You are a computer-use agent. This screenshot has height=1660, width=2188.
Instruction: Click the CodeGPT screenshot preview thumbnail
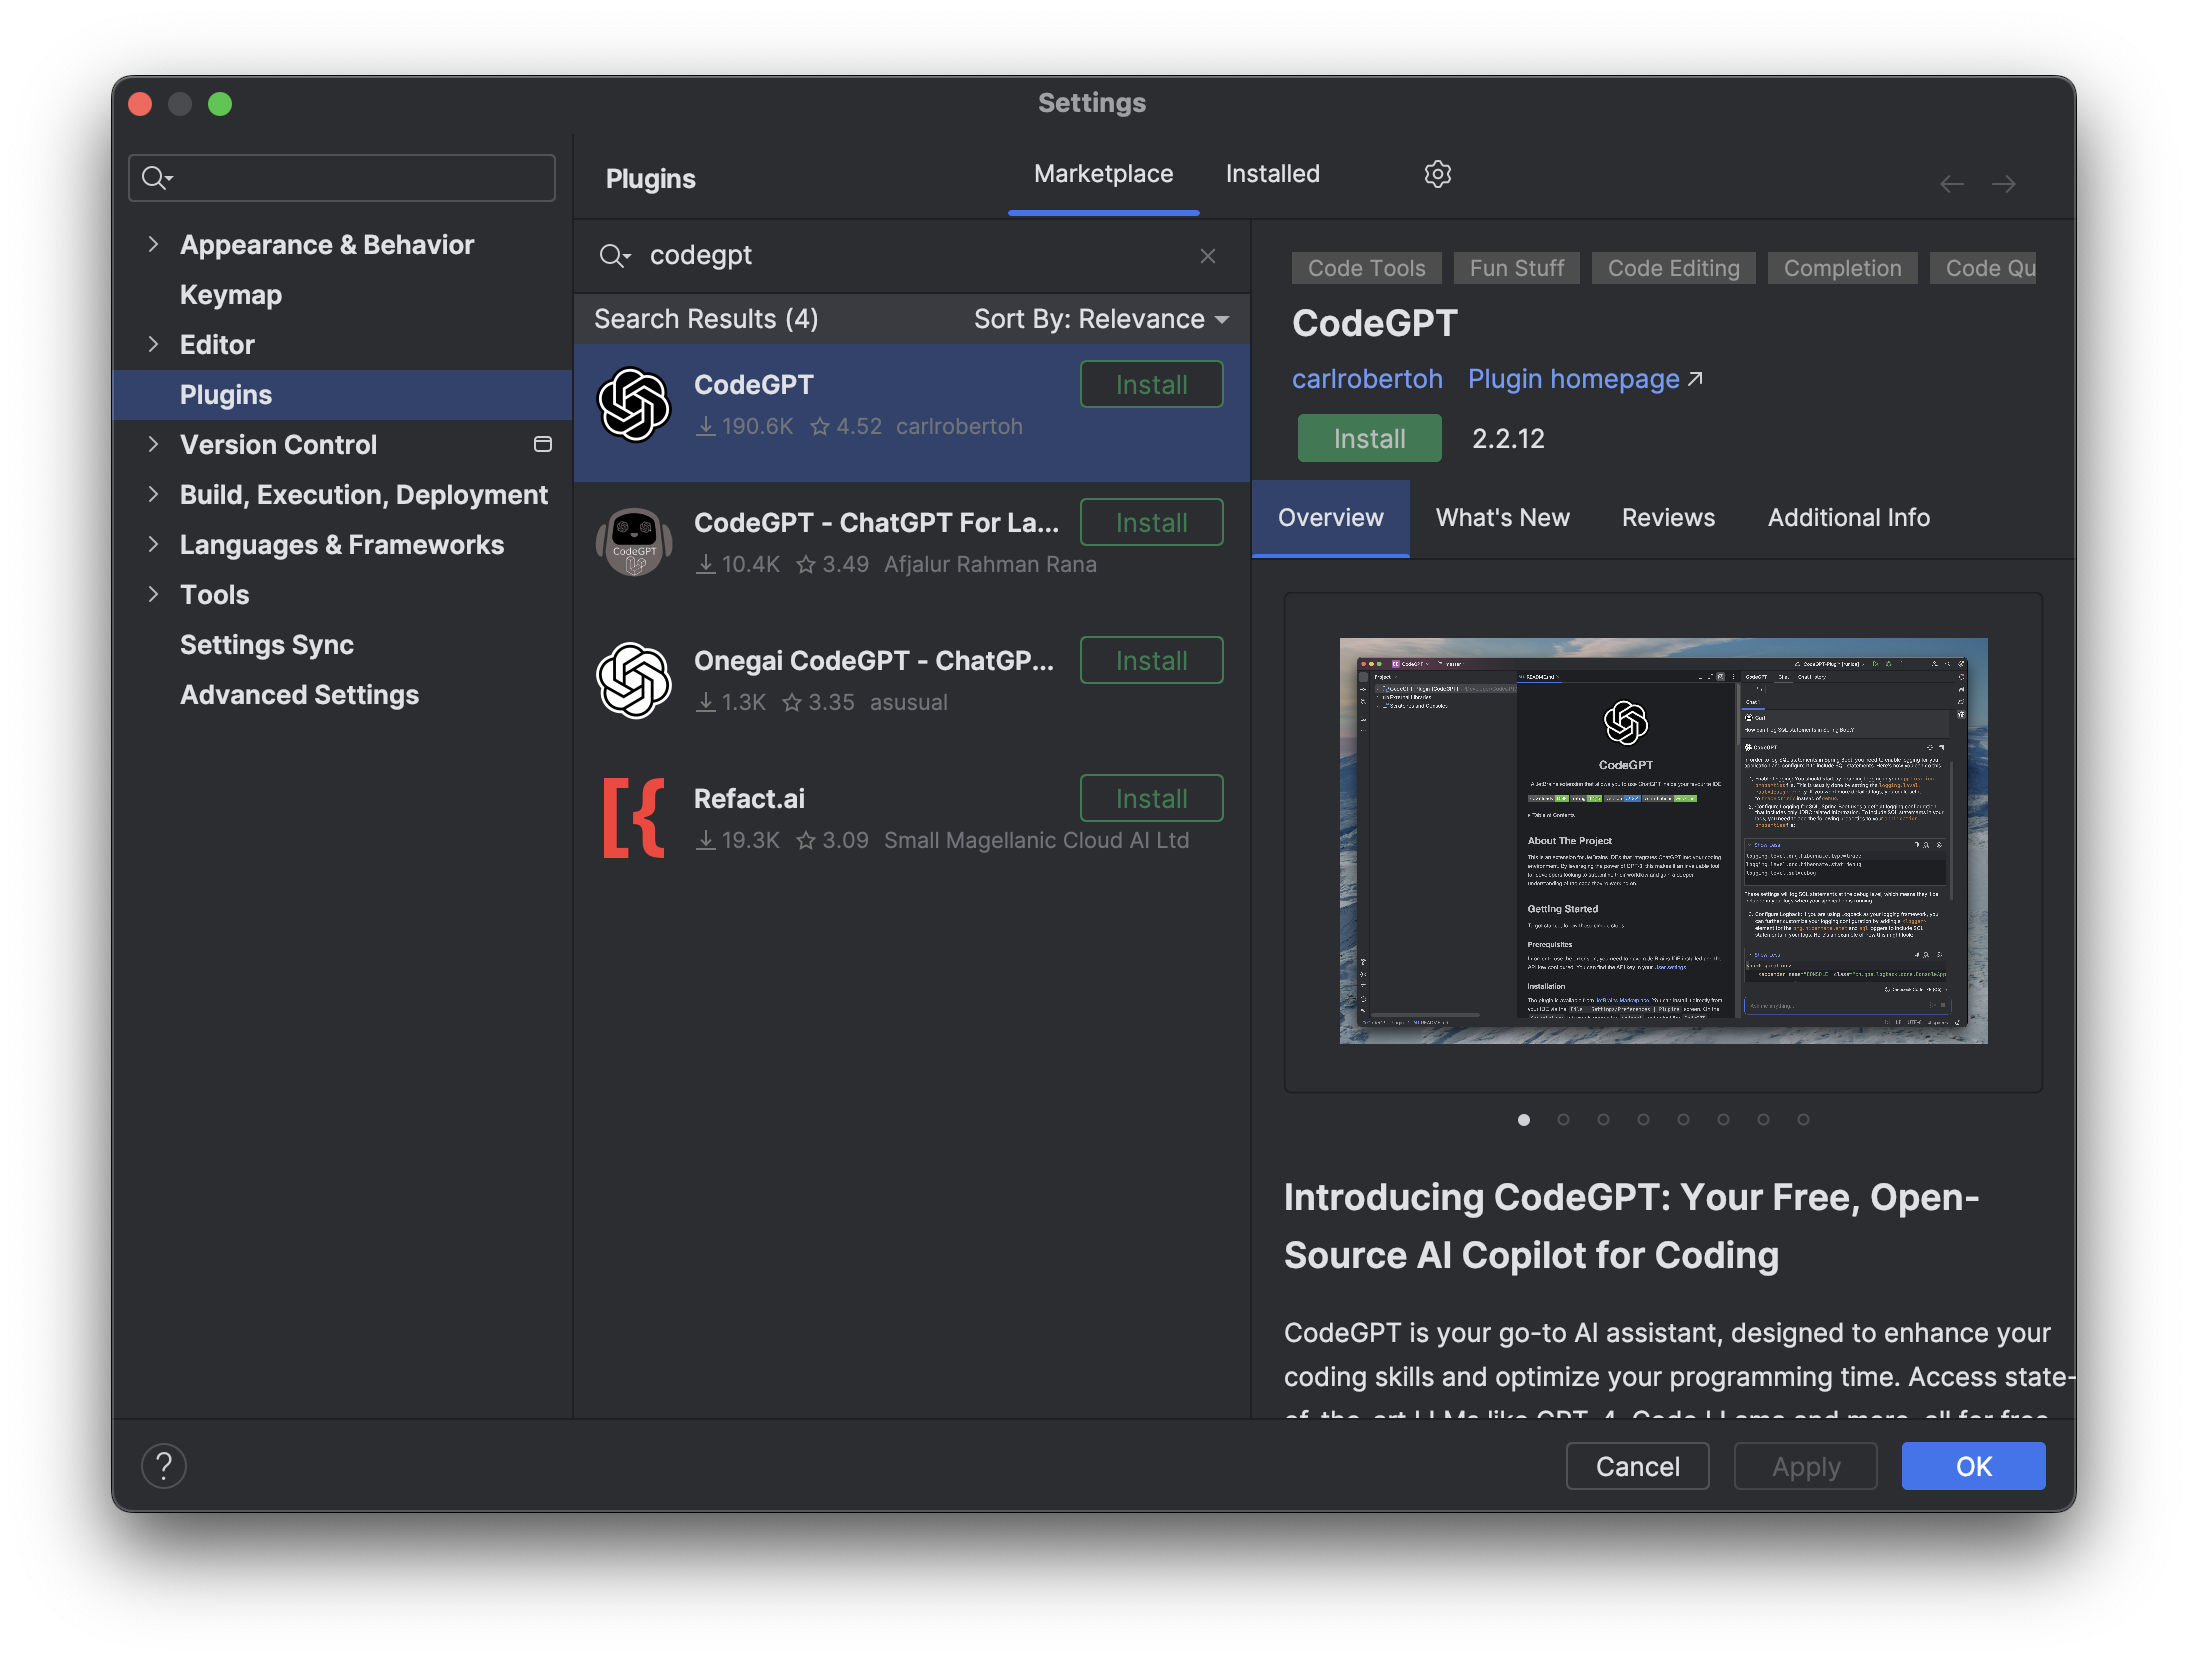[1663, 841]
